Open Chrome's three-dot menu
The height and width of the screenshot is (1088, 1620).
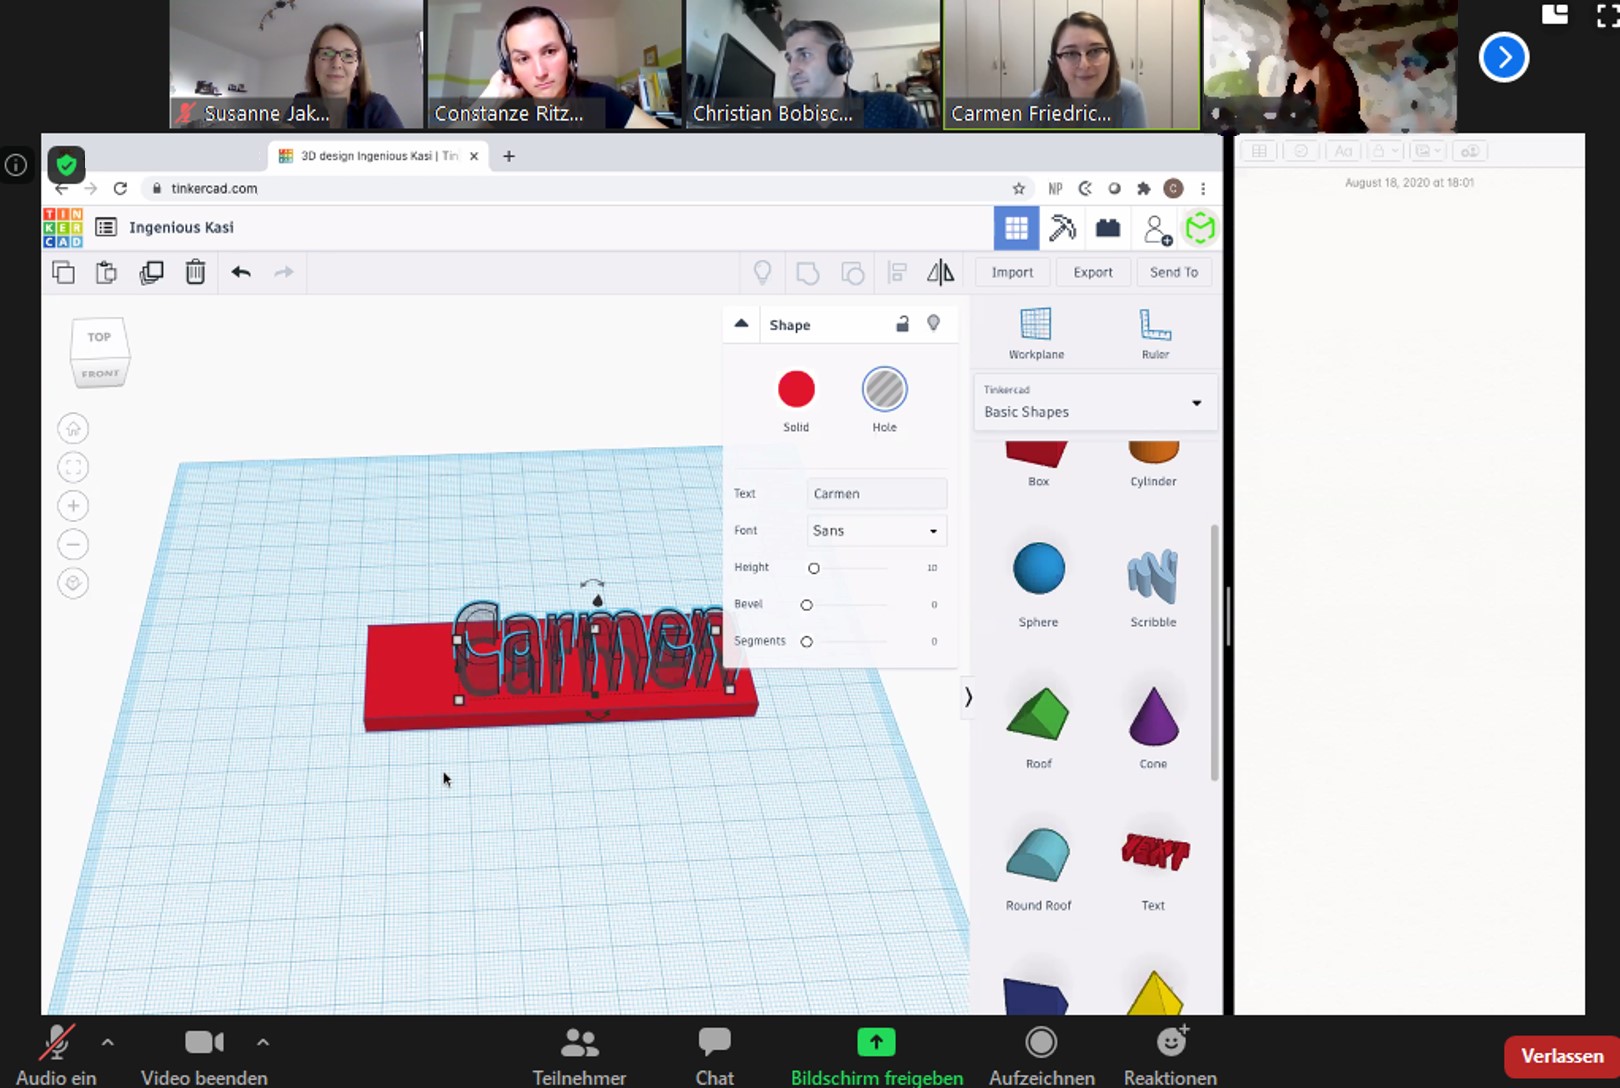(x=1203, y=188)
